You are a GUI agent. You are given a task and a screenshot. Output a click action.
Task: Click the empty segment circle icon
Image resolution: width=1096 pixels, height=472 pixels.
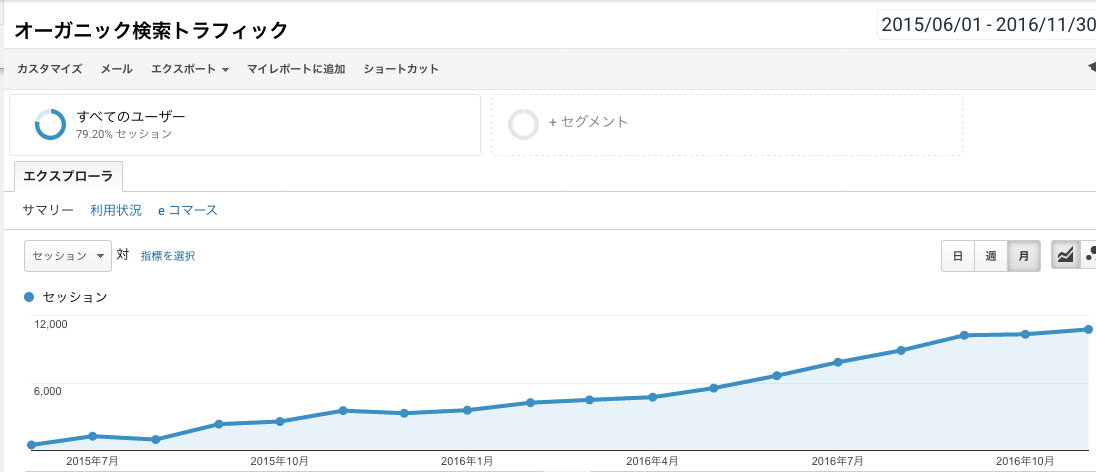click(523, 124)
